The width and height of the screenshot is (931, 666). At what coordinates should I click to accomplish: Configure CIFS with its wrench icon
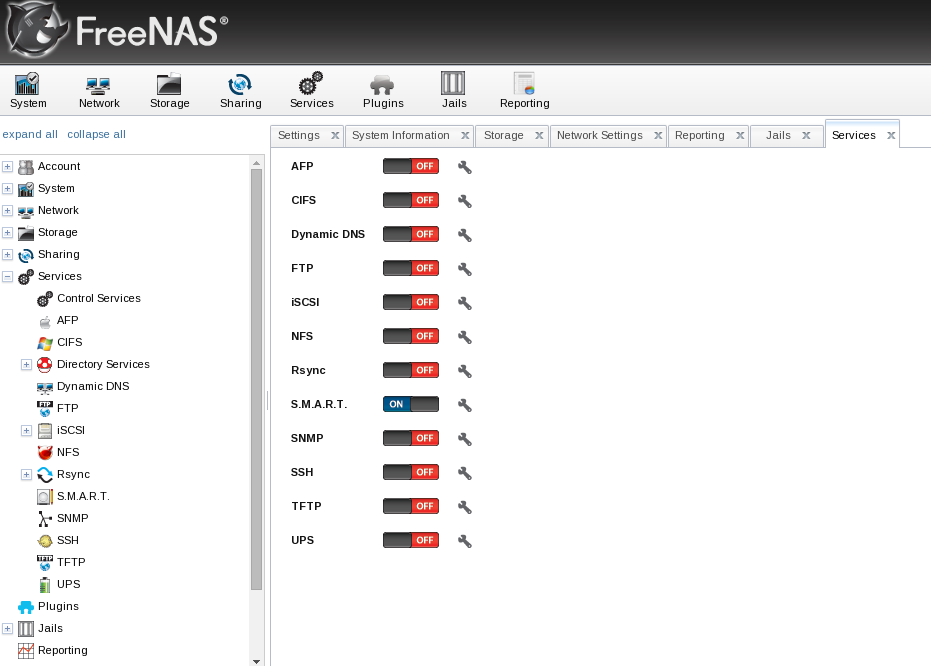[x=464, y=201]
